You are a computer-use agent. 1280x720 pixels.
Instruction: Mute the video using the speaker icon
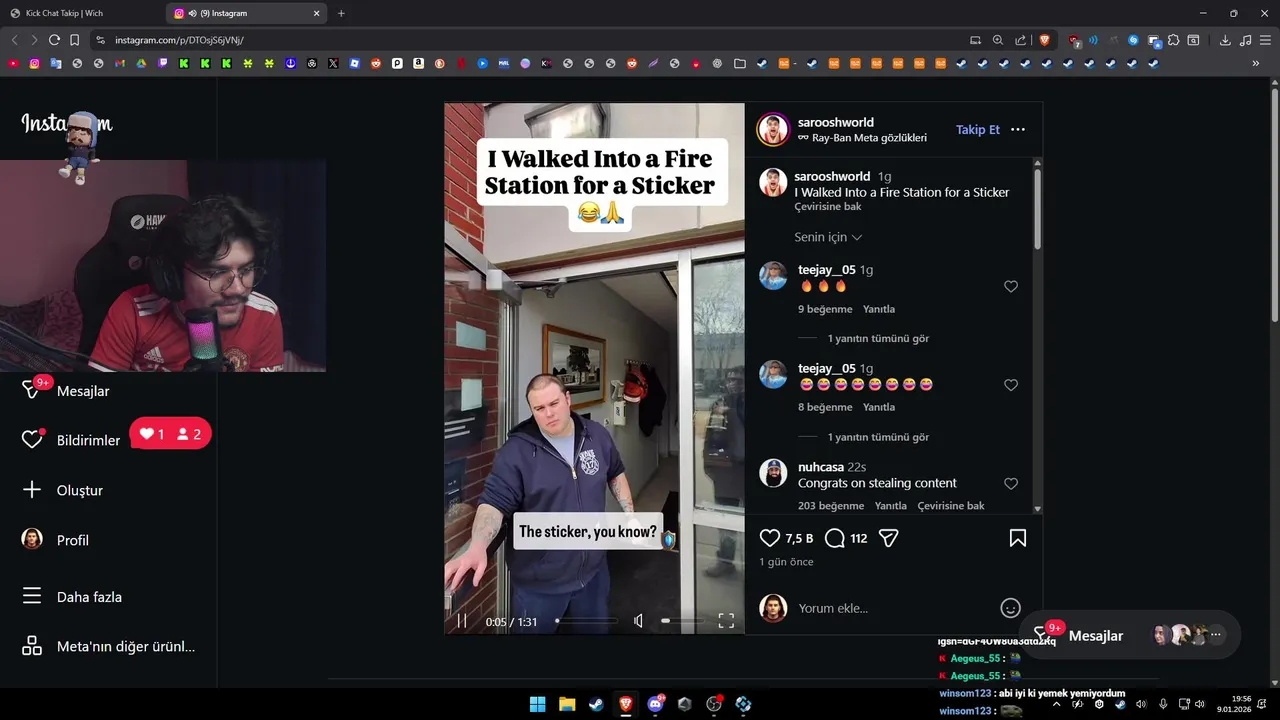[638, 621]
